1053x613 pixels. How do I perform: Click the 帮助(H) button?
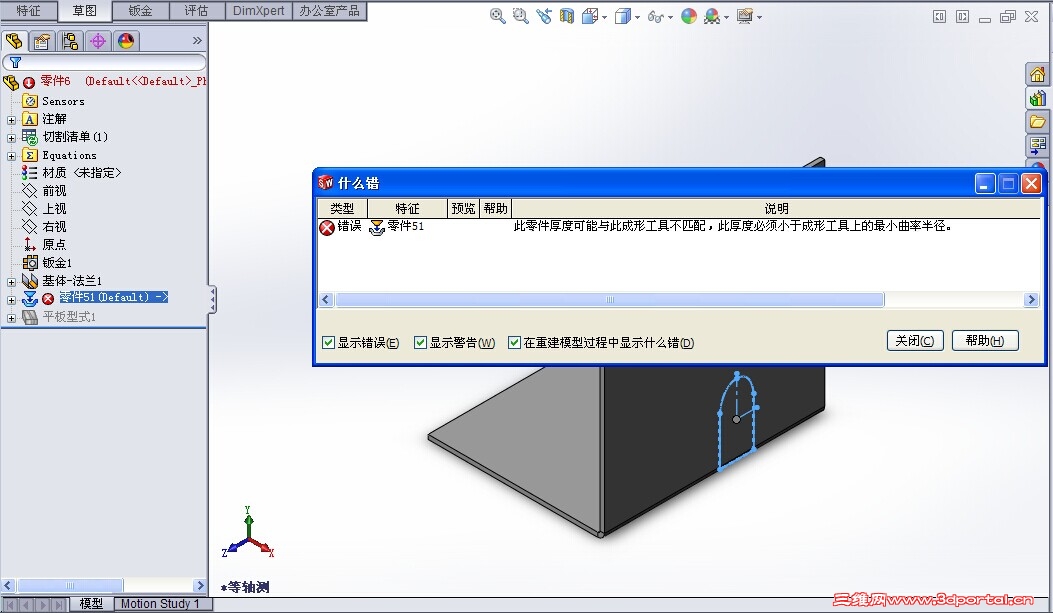pyautogui.click(x=985, y=340)
